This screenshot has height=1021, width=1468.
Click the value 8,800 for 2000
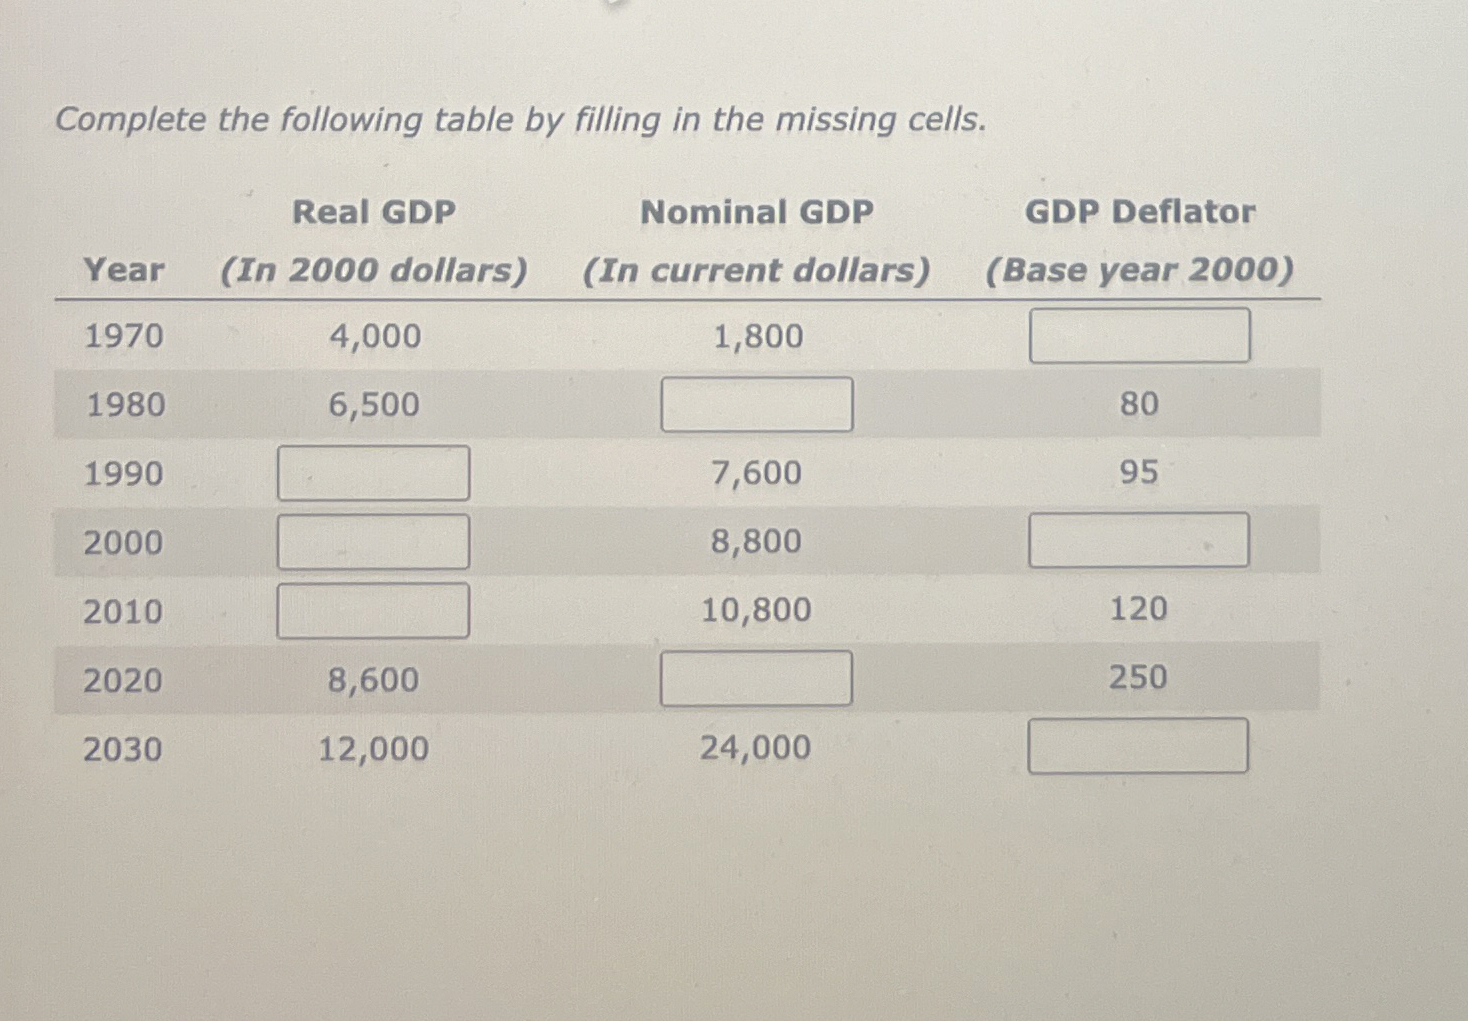coord(755,541)
